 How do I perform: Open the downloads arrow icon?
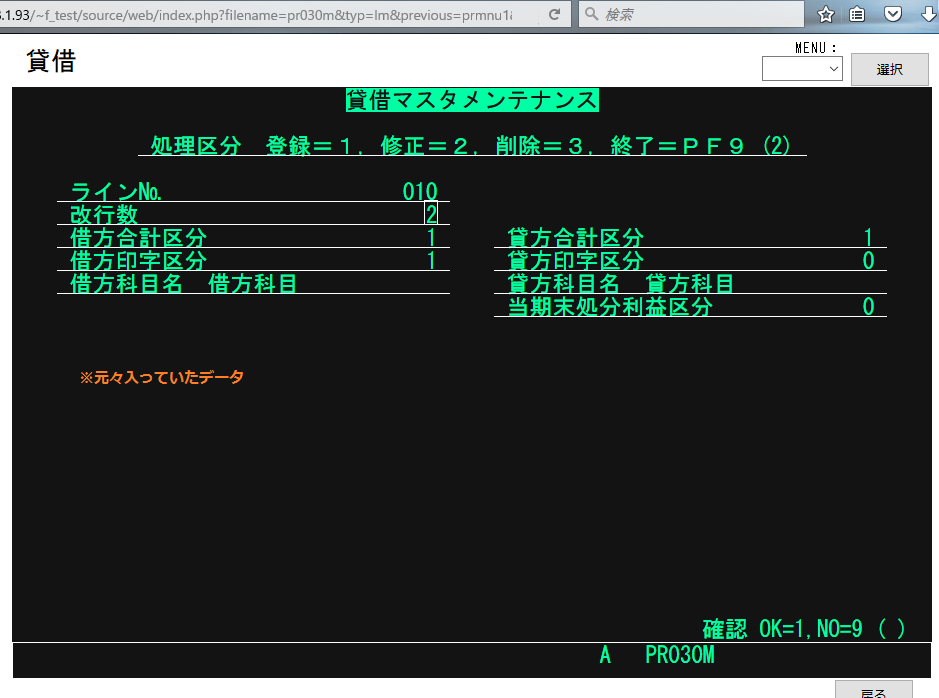927,15
